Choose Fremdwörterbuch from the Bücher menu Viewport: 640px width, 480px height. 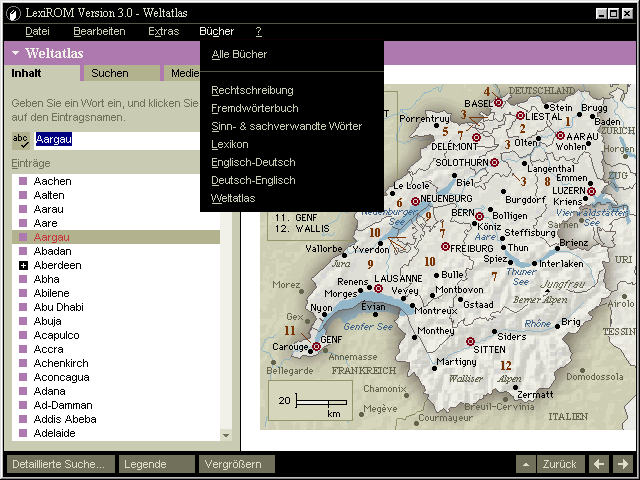[x=255, y=108]
